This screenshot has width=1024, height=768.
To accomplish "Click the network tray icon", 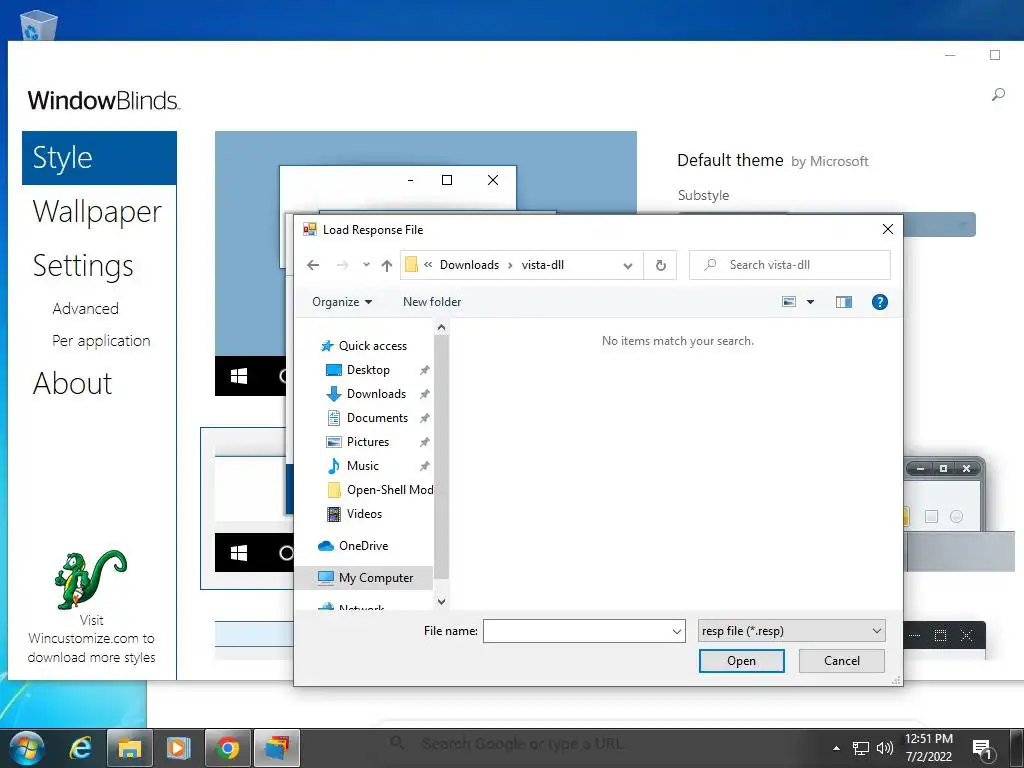I will click(861, 748).
